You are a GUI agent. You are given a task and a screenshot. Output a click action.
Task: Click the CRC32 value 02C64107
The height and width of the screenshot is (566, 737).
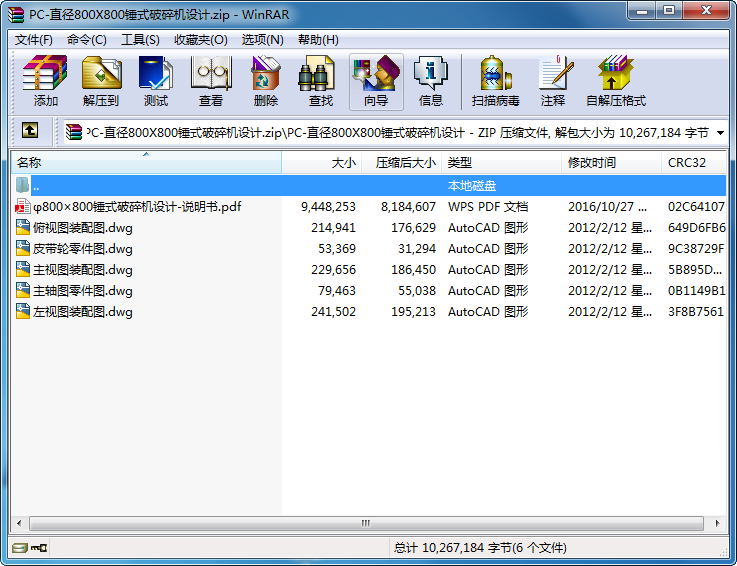[696, 206]
